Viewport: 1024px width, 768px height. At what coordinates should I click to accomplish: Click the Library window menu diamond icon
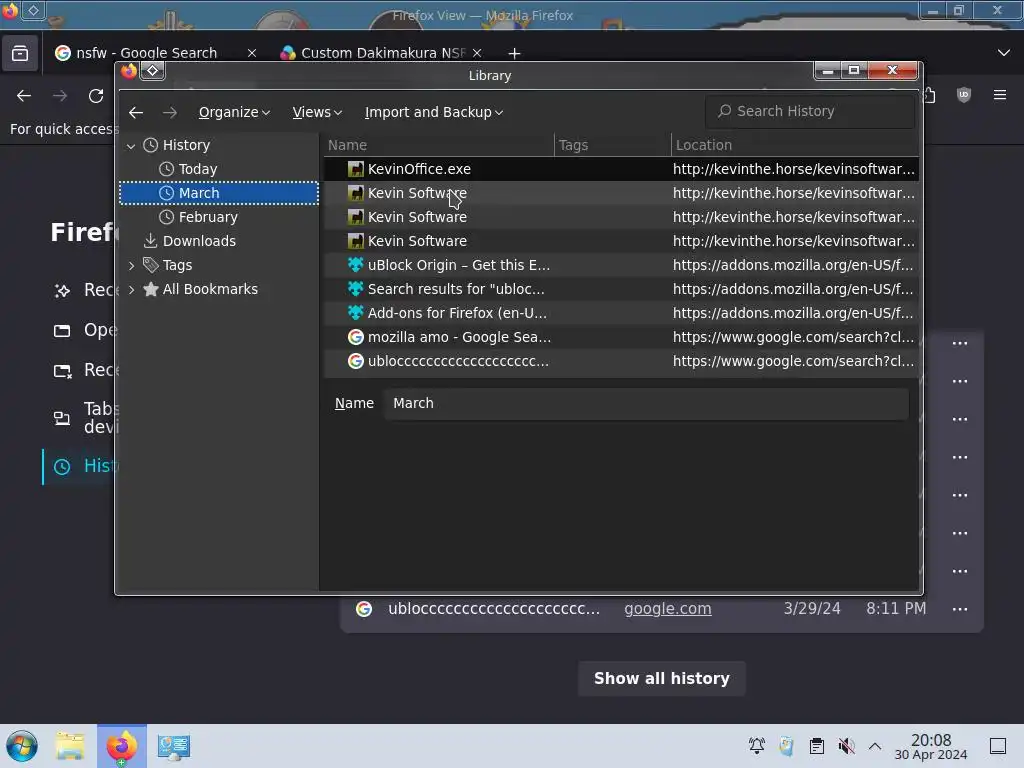(152, 71)
